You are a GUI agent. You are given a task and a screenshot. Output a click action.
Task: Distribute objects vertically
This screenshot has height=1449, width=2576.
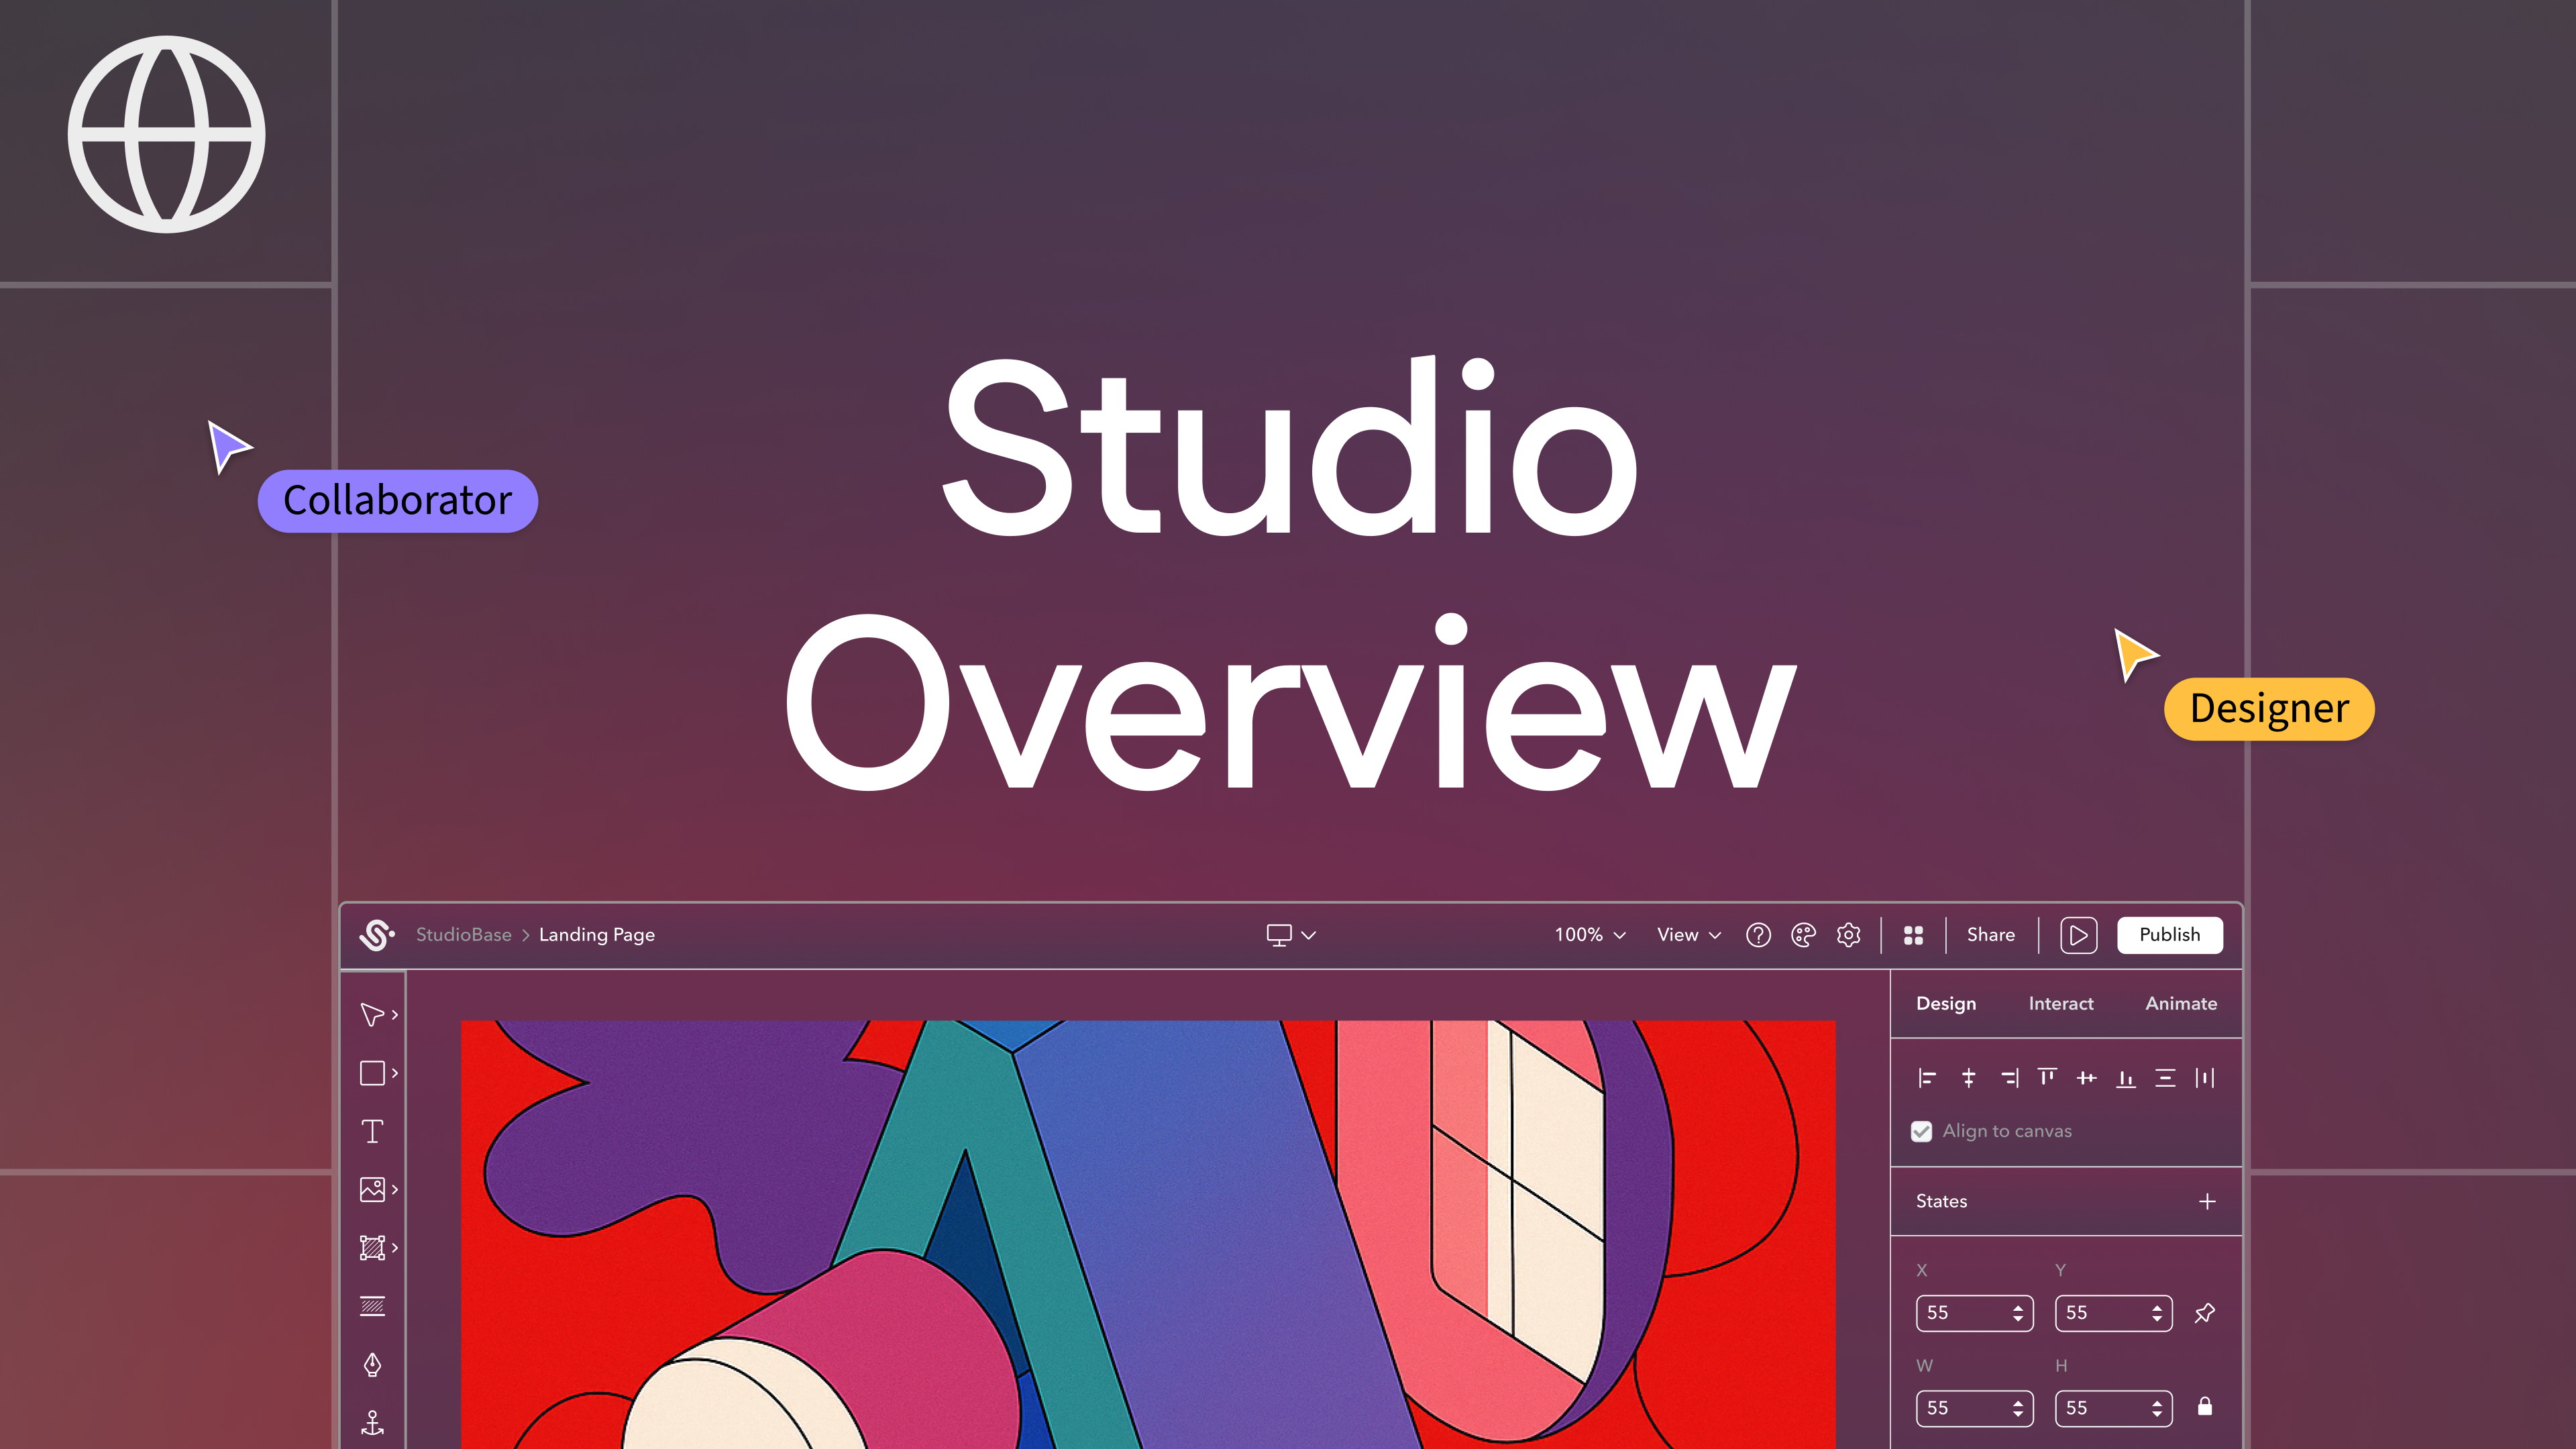[2165, 1077]
